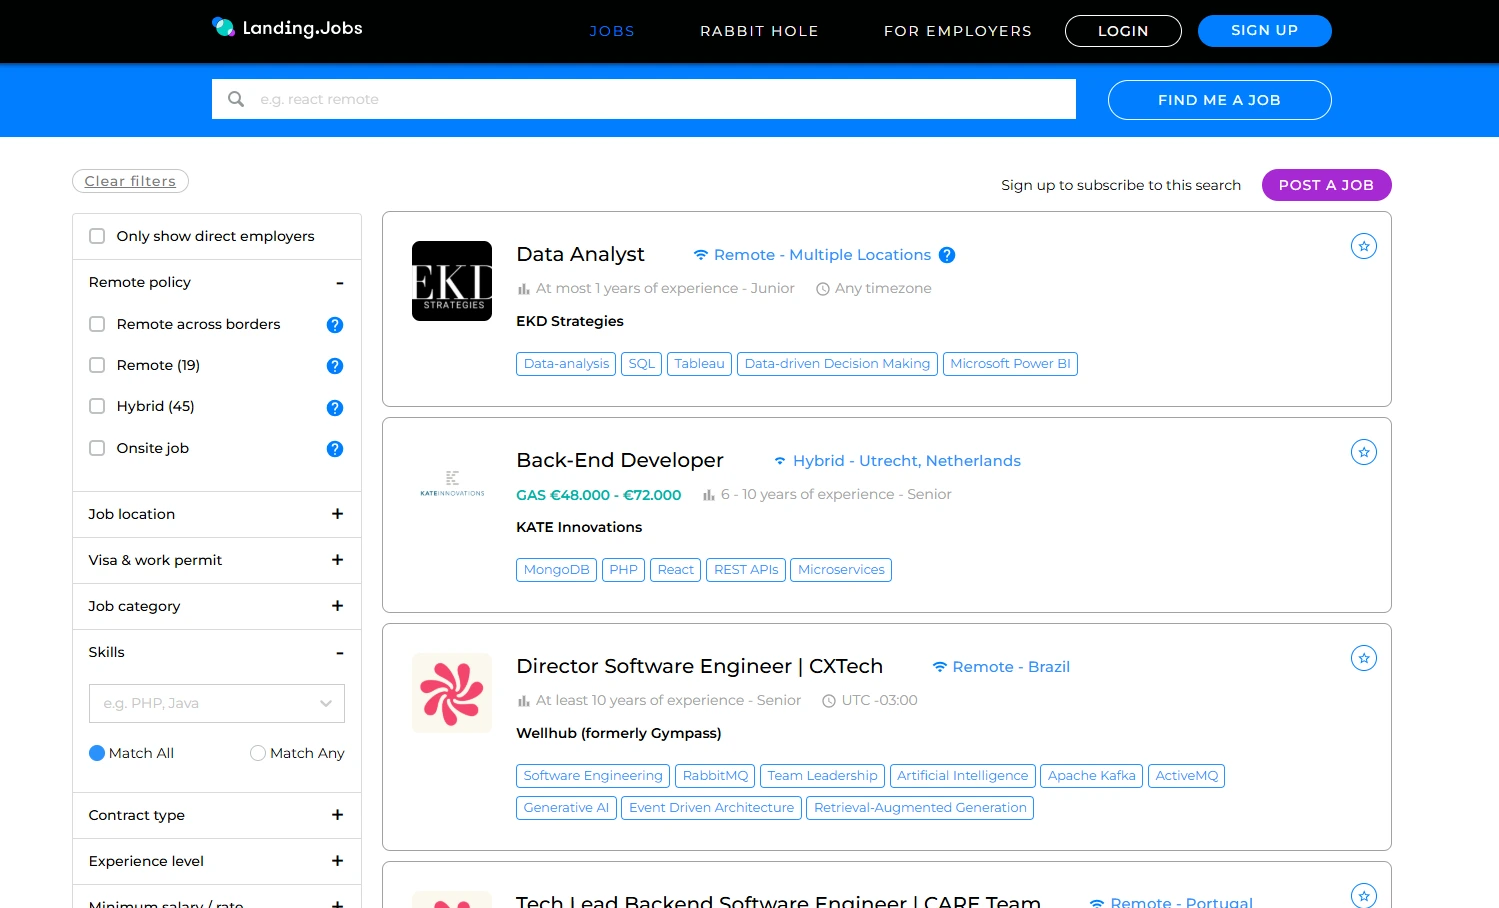Viewport: 1499px width, 908px height.
Task: Select the Match Any radio option
Action: (258, 753)
